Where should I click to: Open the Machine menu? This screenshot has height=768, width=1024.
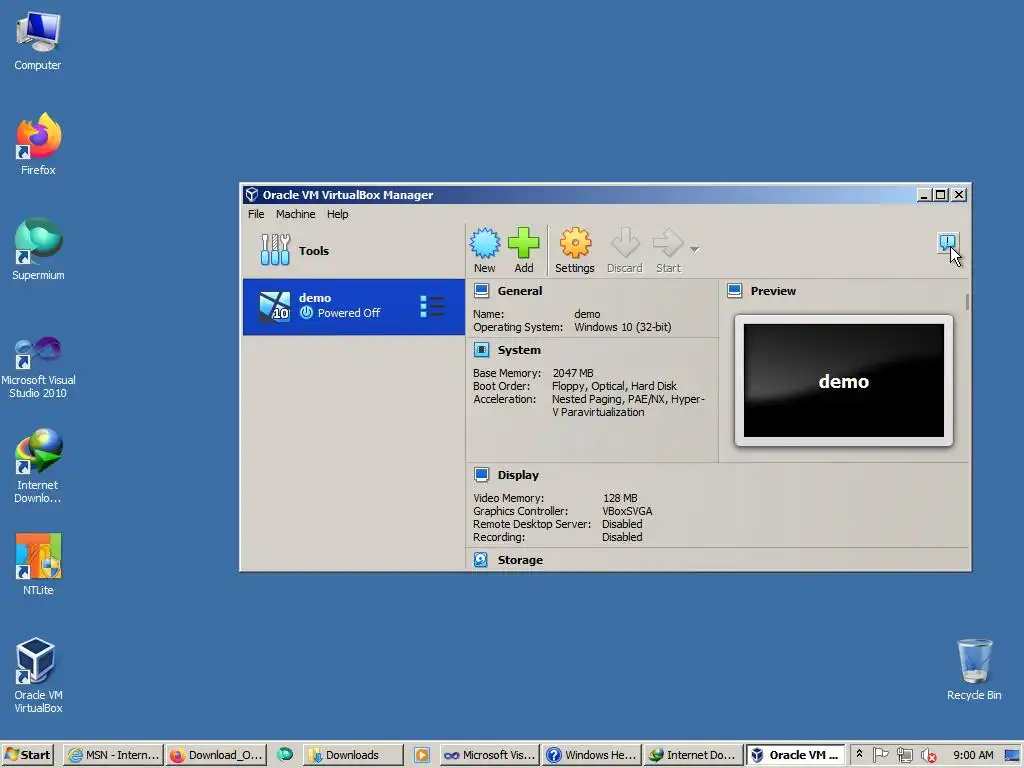coord(295,214)
